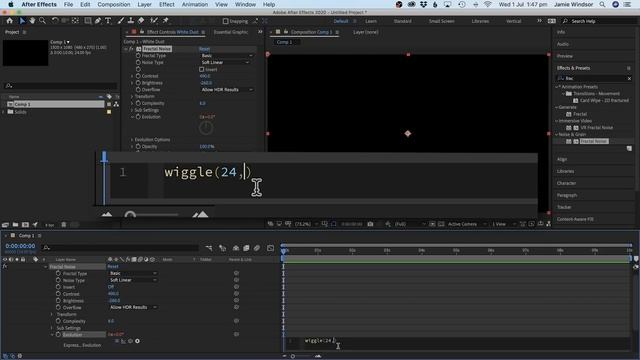
Task: Click Reset link for Fractal Noise effect
Action: click(x=204, y=49)
